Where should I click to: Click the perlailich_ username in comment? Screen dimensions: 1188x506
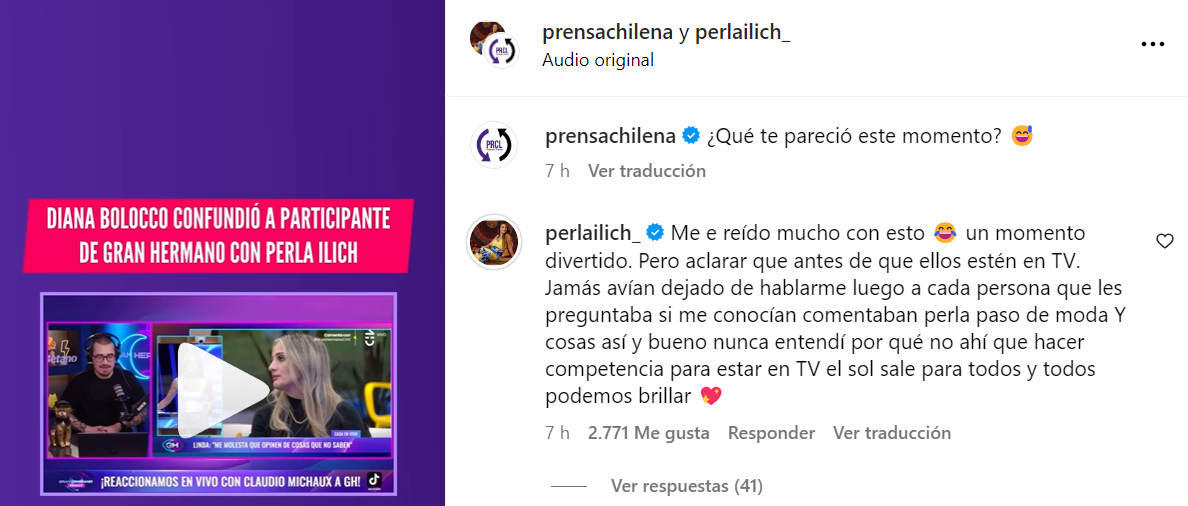[x=593, y=231]
